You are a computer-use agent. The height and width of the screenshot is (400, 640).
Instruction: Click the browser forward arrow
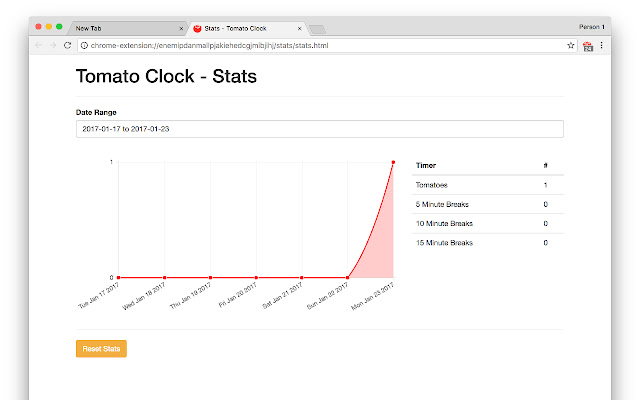point(53,45)
